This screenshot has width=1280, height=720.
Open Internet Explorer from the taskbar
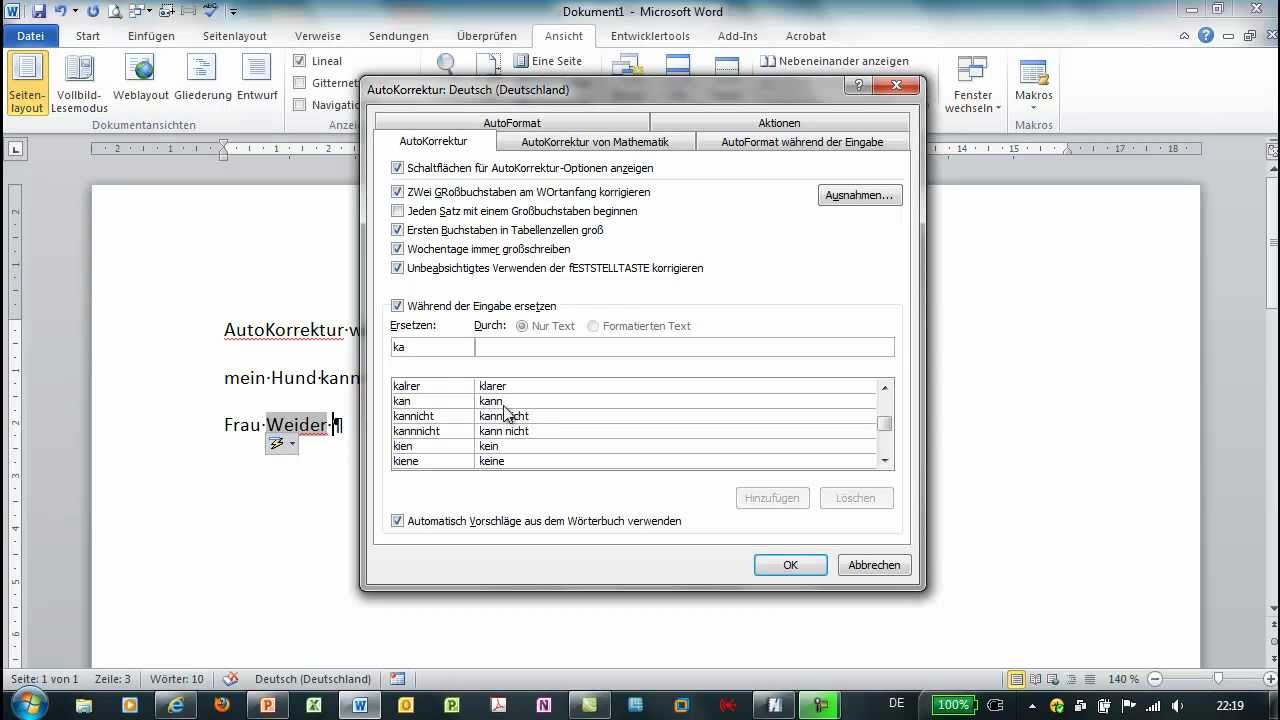click(176, 705)
